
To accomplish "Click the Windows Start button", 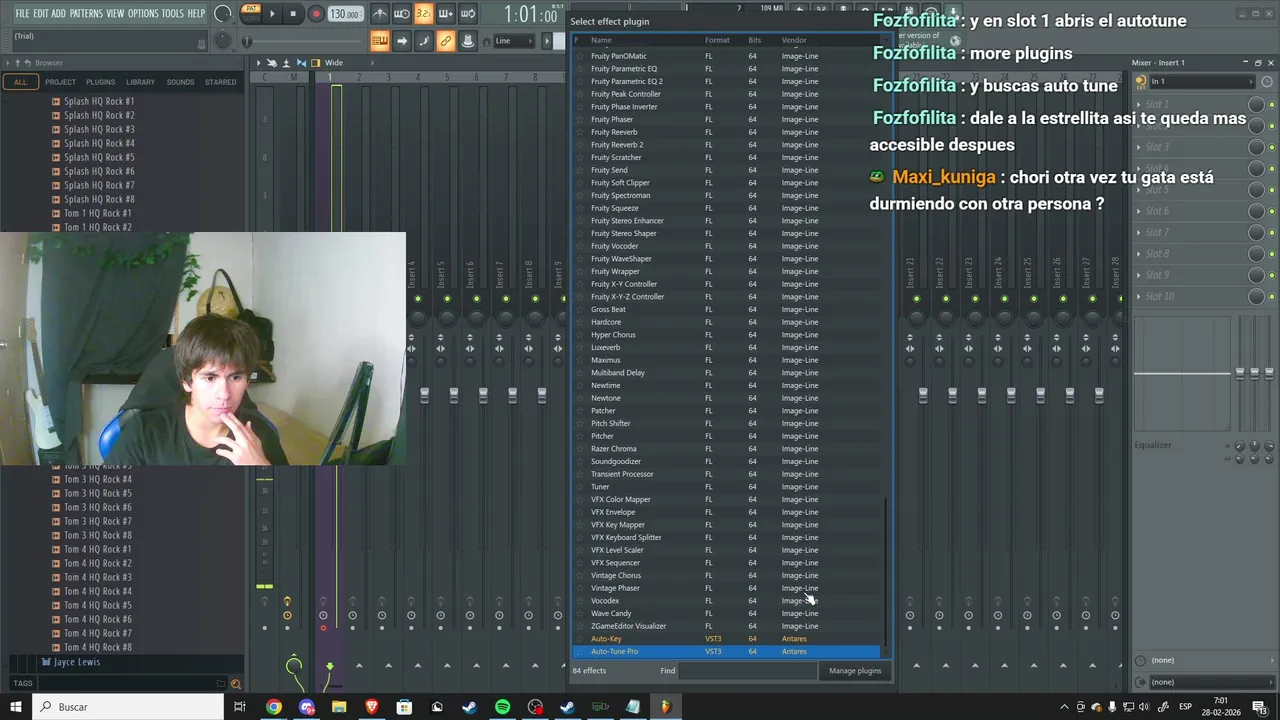I will tap(16, 707).
